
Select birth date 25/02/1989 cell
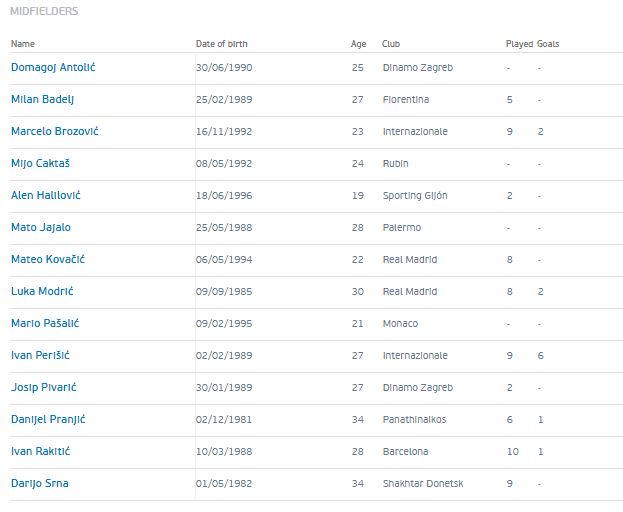tap(224, 99)
